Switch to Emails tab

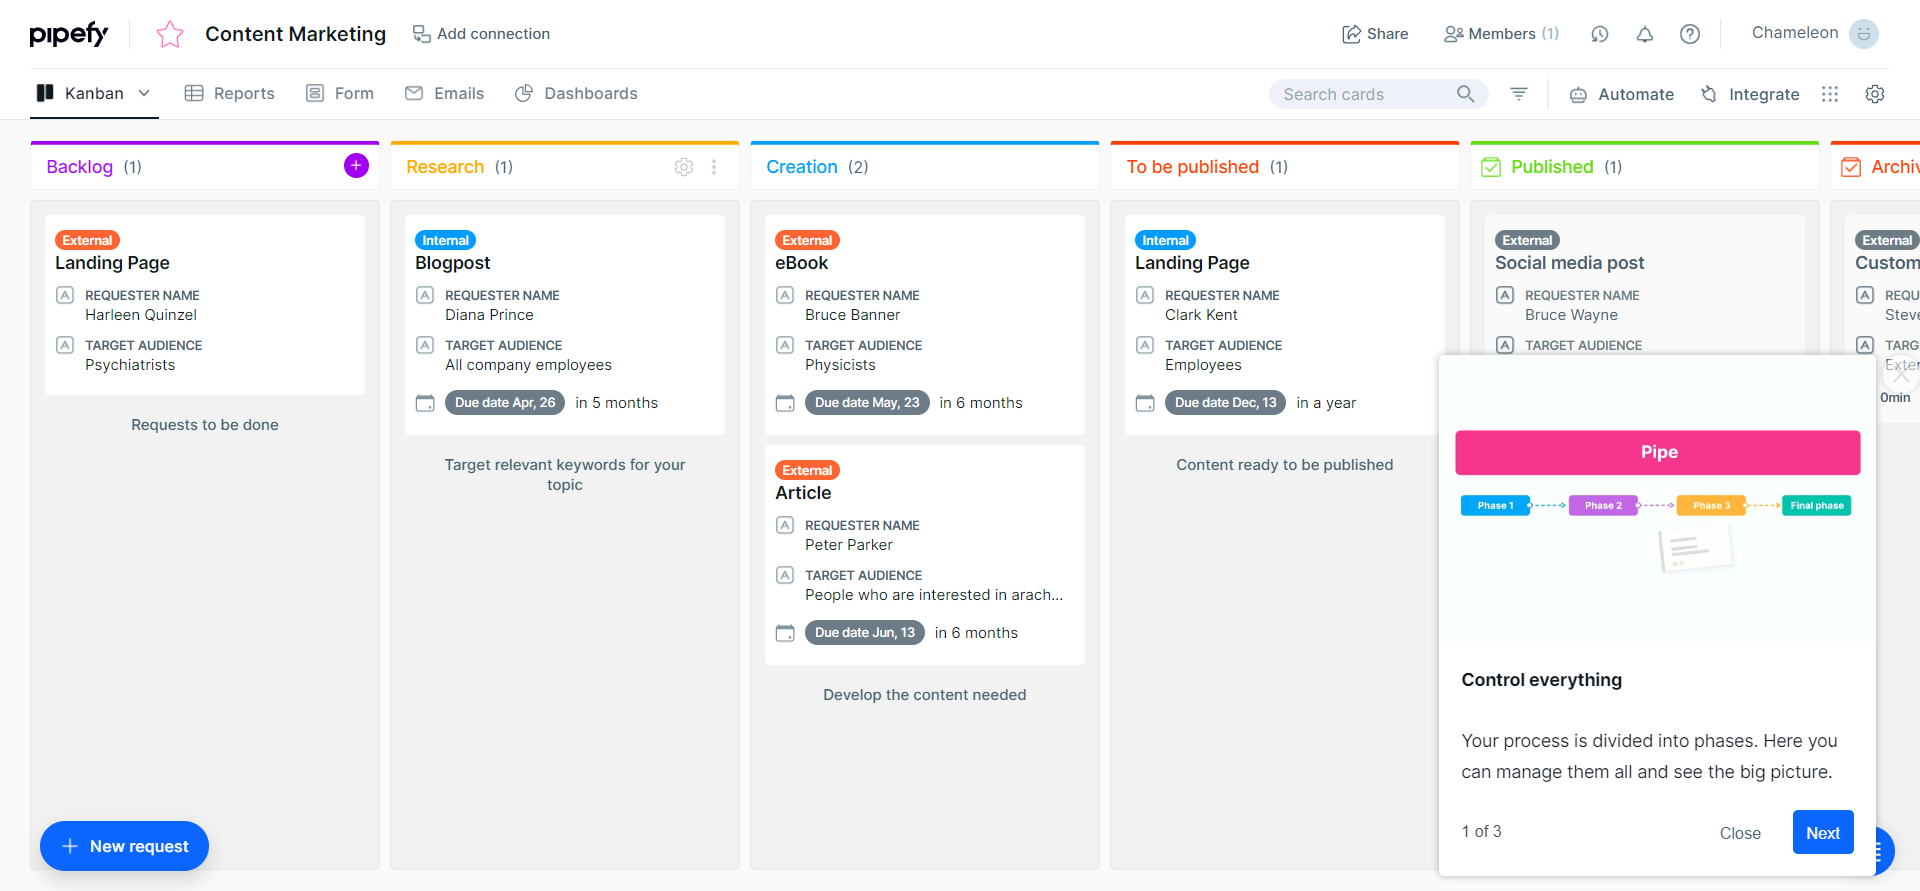pos(444,93)
